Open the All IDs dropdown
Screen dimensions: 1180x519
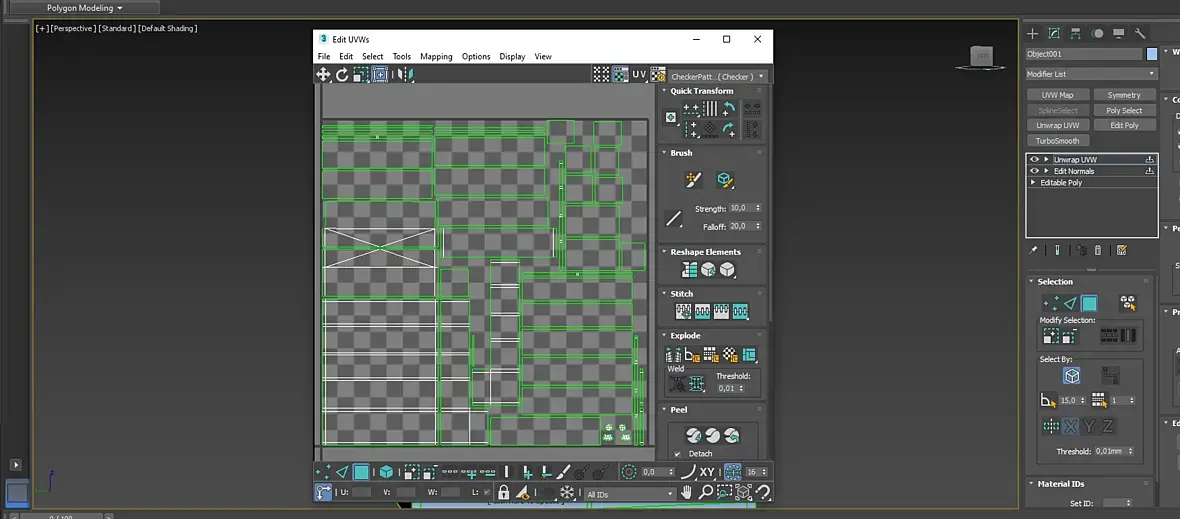point(629,494)
